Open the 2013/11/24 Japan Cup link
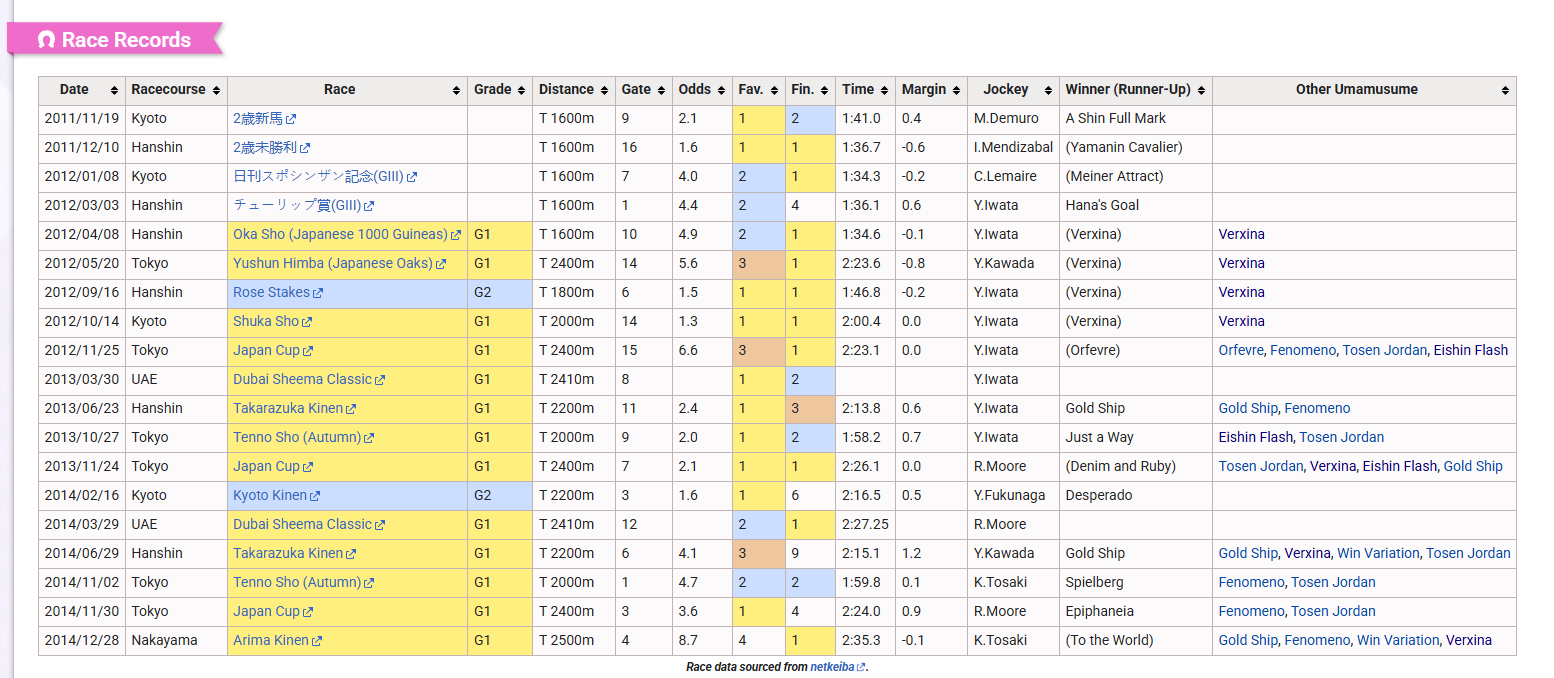 click(273, 466)
